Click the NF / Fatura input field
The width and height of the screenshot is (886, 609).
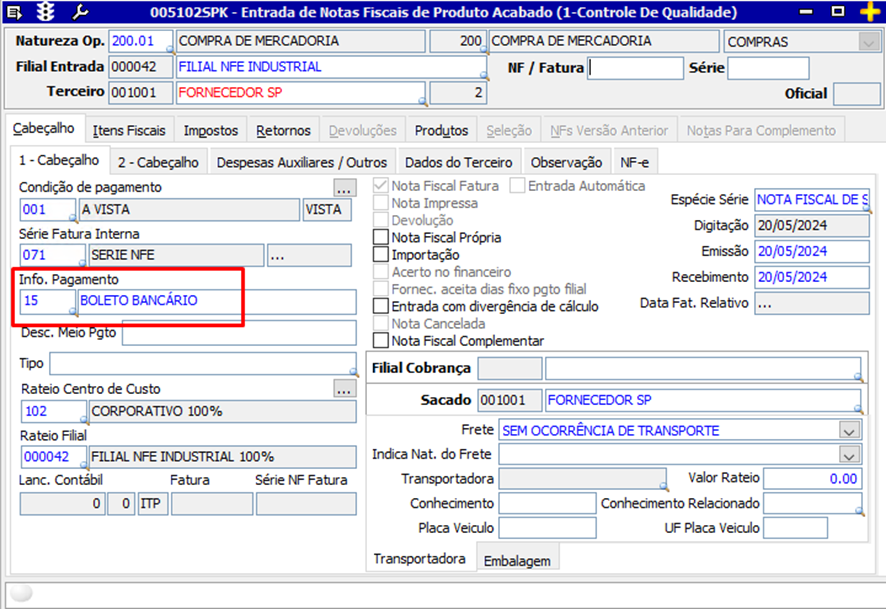pyautogui.click(x=635, y=68)
